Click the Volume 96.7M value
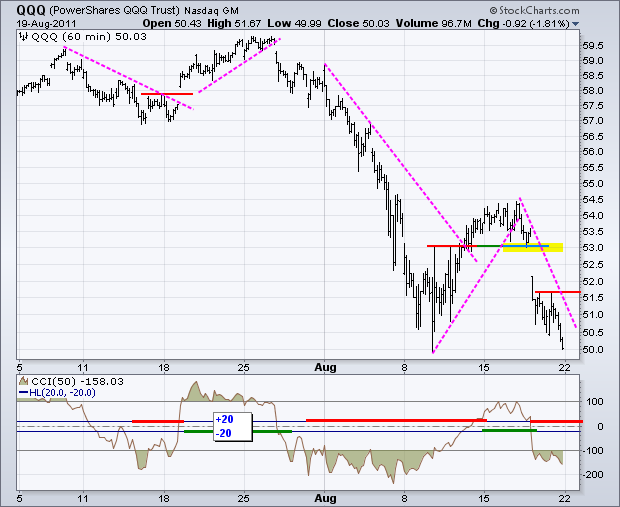The width and height of the screenshot is (620, 507). 434,23
